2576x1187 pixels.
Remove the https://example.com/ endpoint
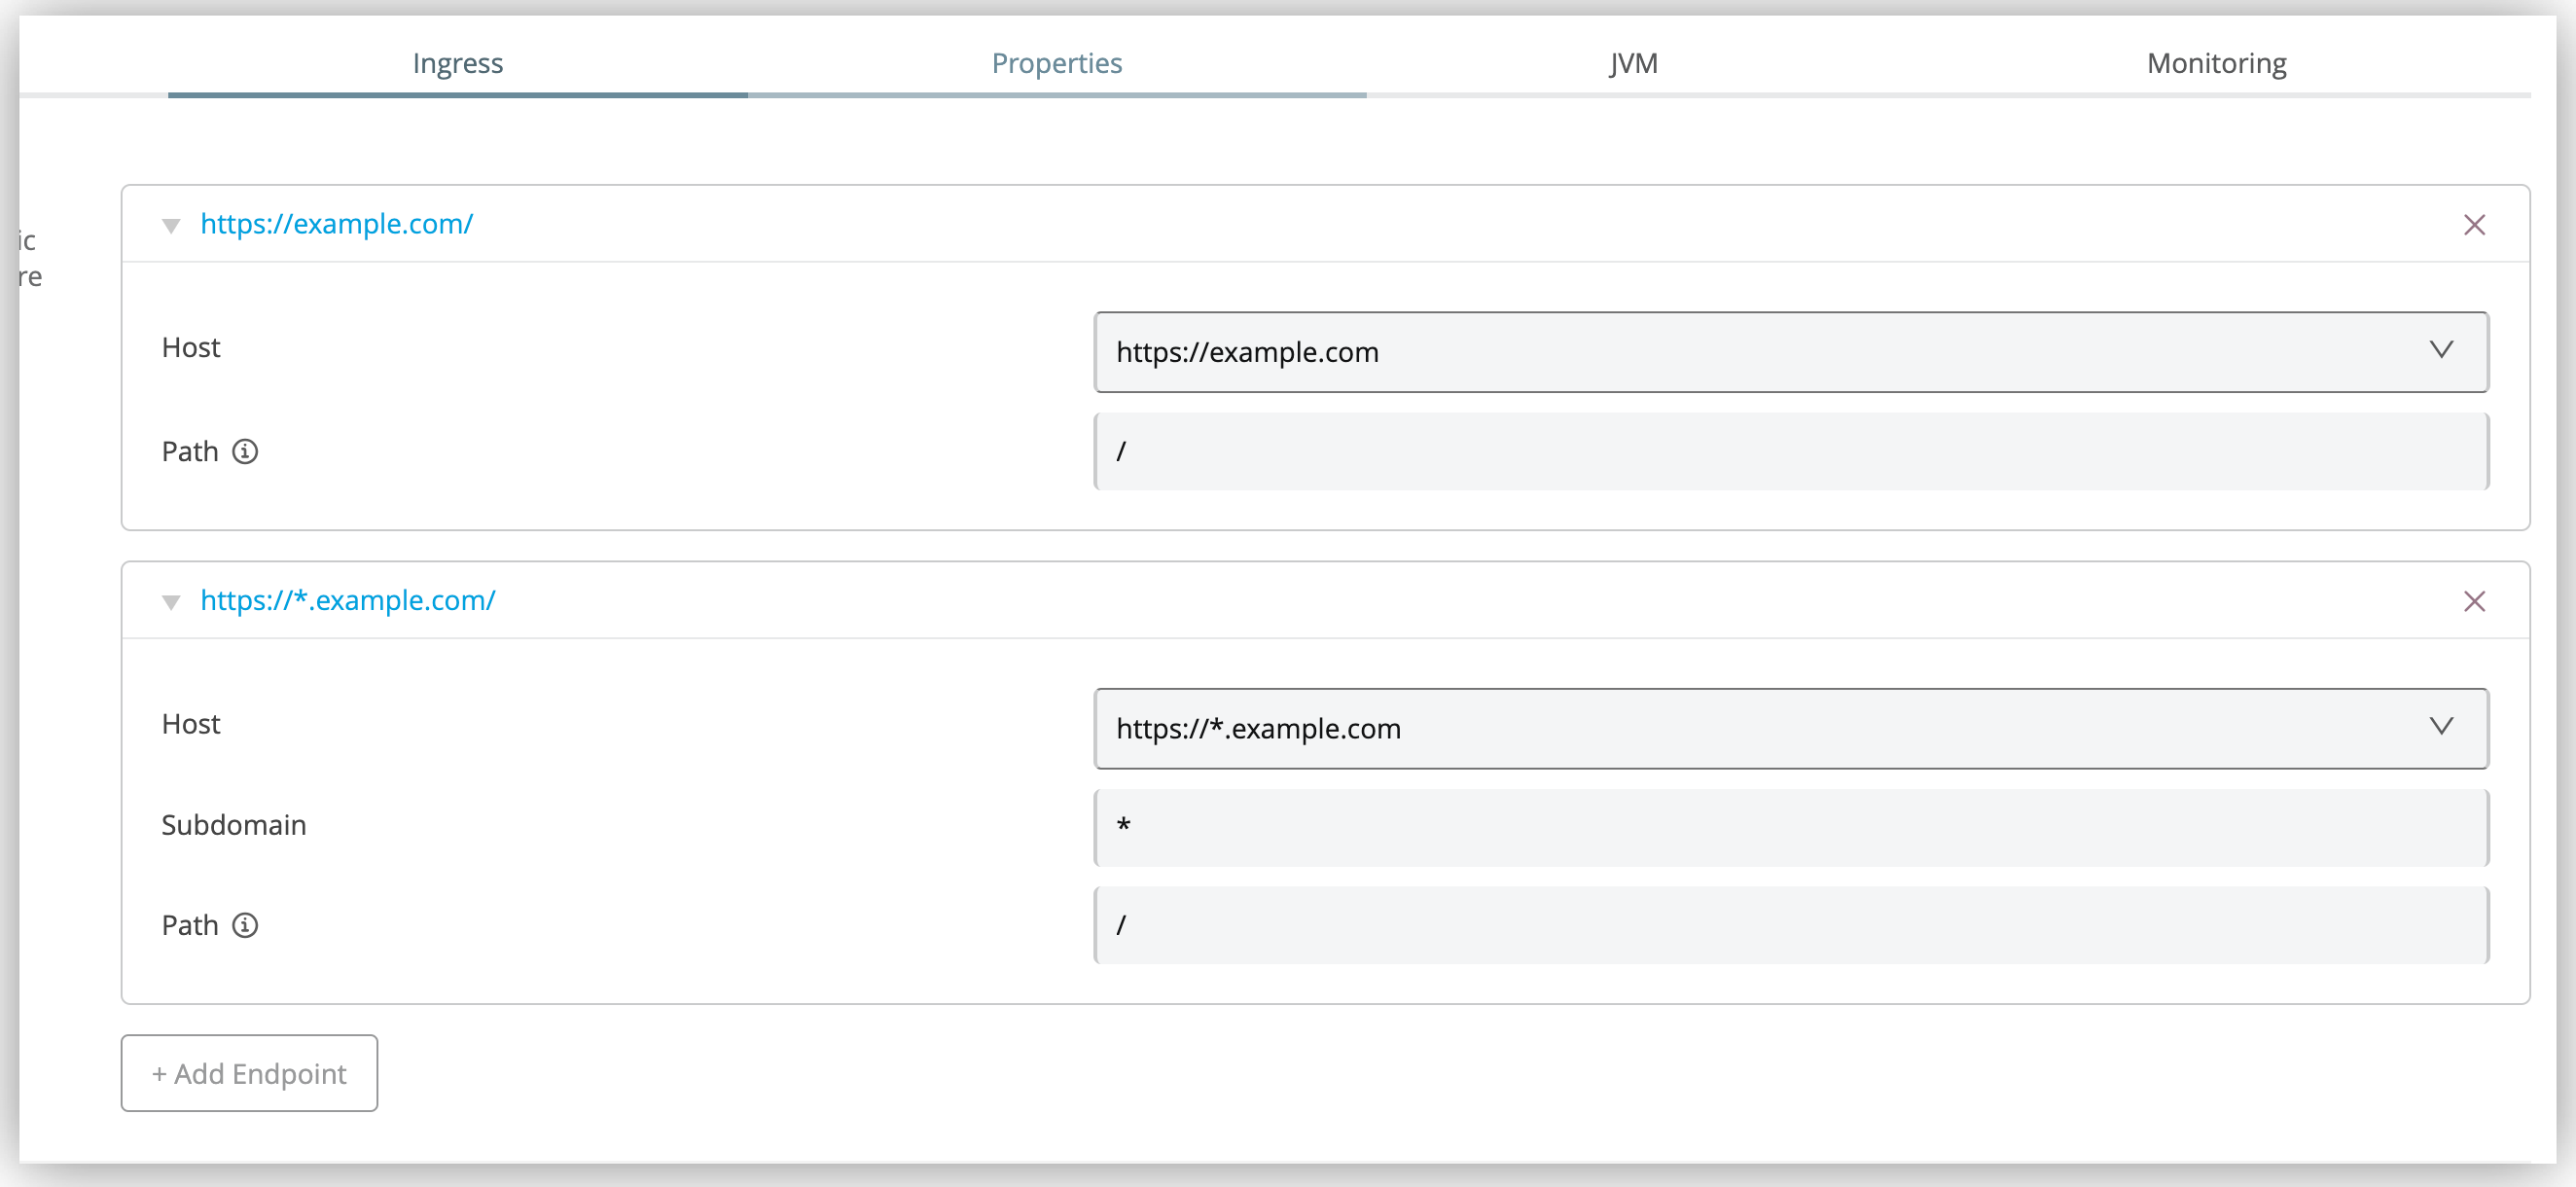[2475, 224]
